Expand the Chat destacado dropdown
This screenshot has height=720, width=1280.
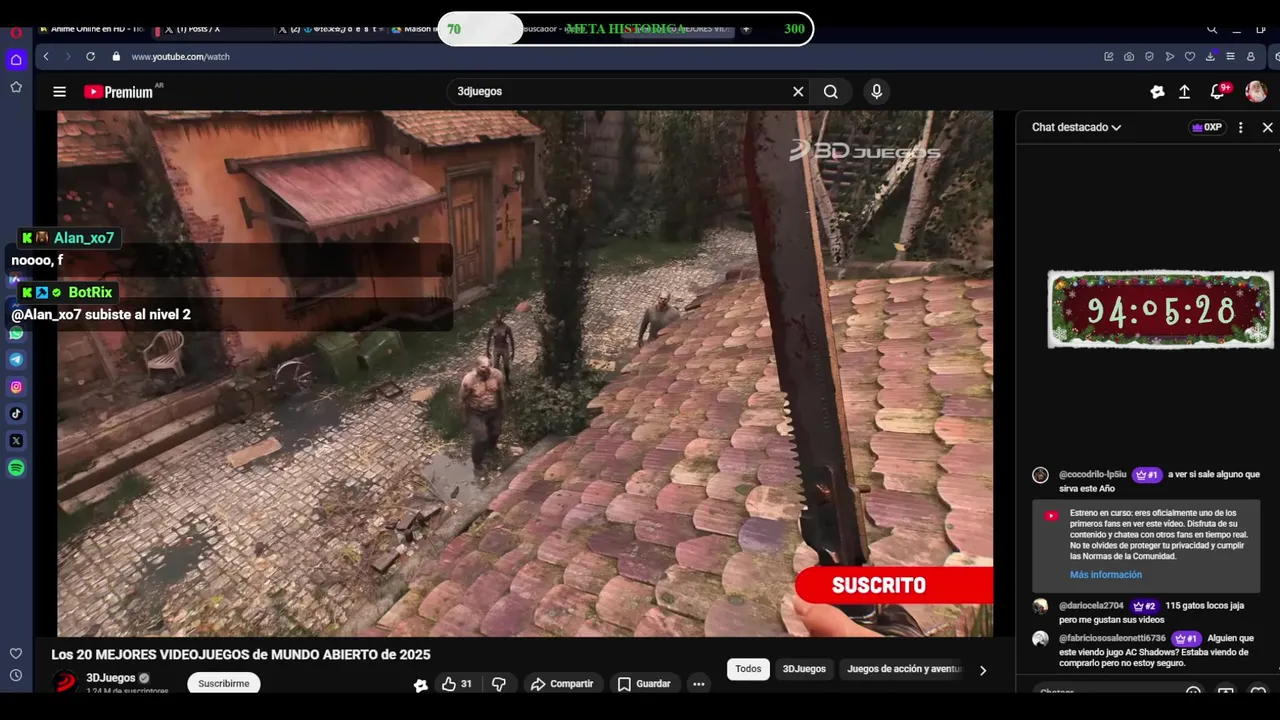[1076, 128]
